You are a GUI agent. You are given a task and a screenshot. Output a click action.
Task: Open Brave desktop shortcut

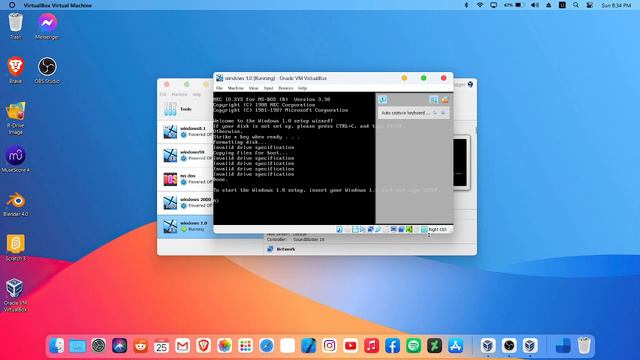[16, 70]
